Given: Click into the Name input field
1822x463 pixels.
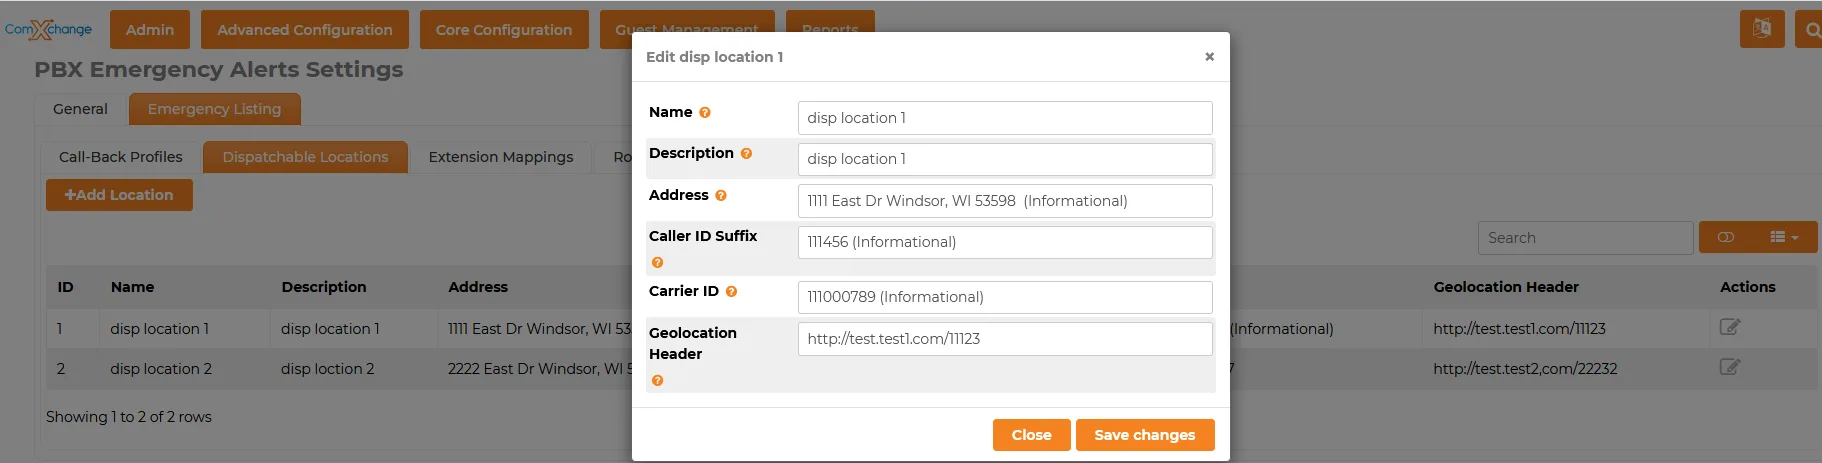Looking at the screenshot, I should coord(1005,118).
